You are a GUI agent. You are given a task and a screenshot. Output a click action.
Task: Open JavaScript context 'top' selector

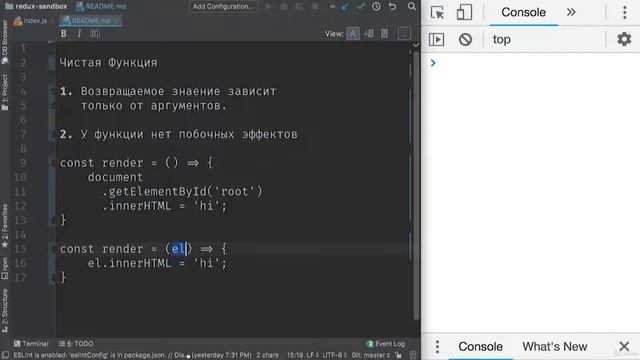543,40
